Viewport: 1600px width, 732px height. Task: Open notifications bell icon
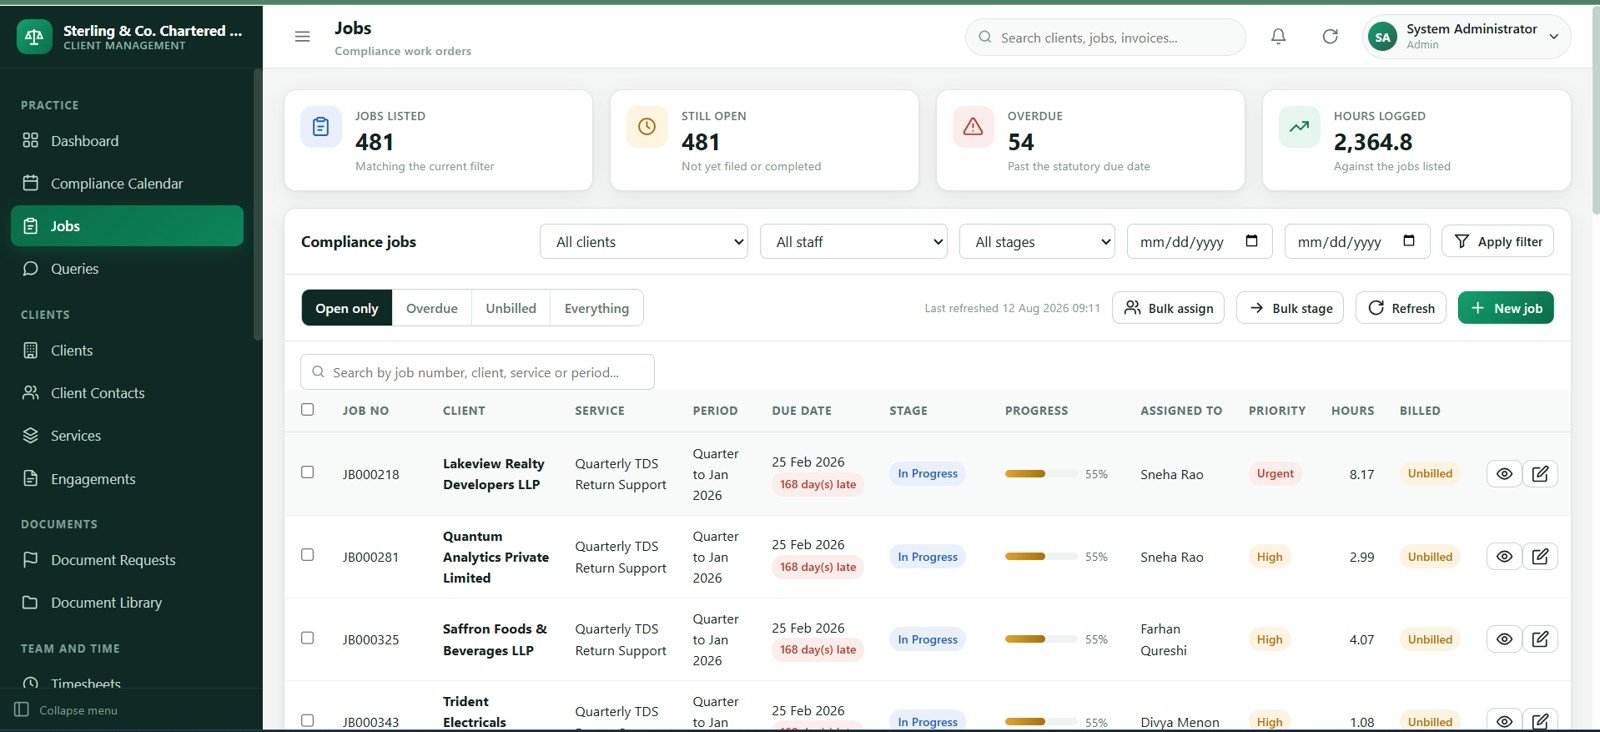point(1278,37)
